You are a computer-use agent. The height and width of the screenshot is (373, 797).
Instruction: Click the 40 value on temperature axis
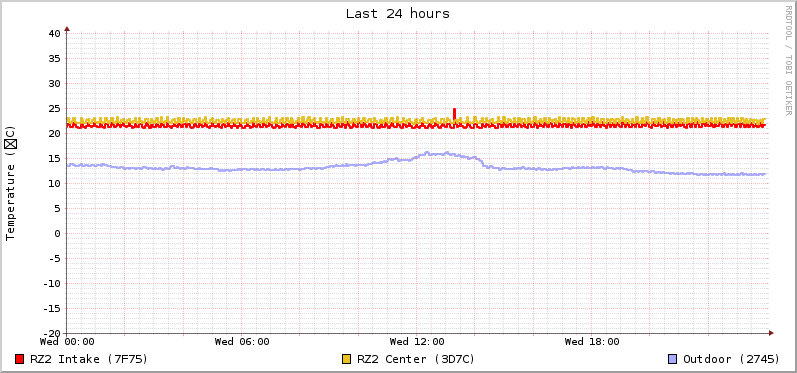(x=54, y=34)
